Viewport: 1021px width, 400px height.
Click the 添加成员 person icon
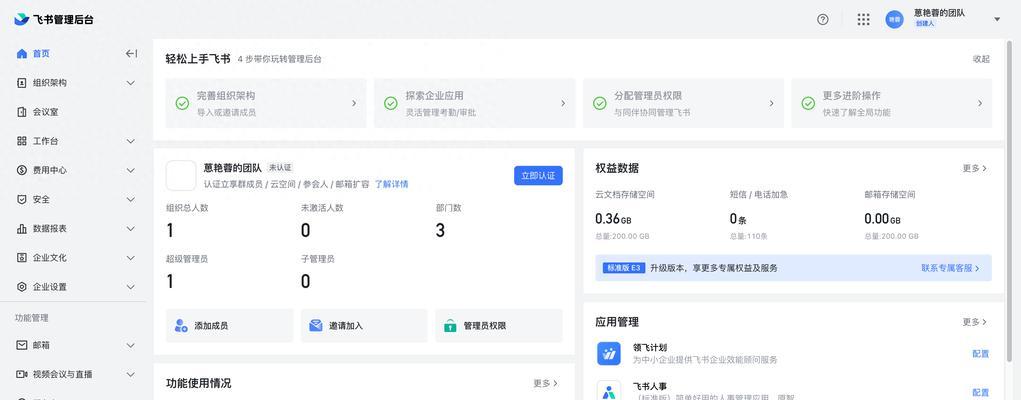tap(181, 326)
